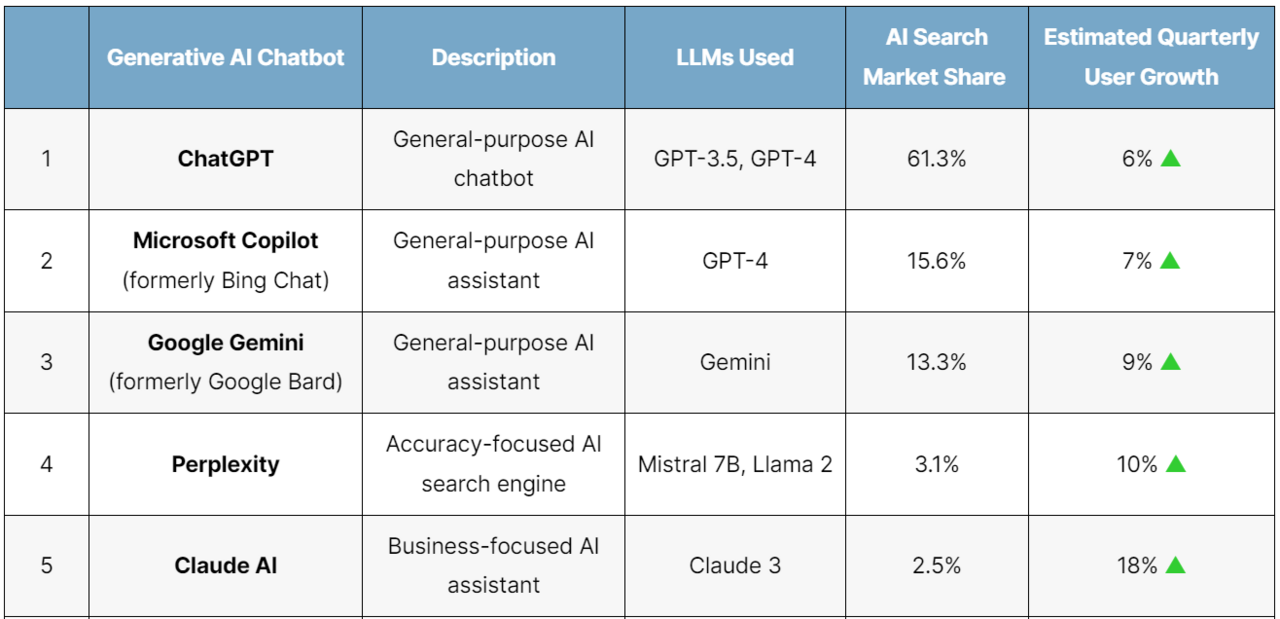This screenshot has height=619, width=1280.
Task: Click the green up arrow beside 9%
Action: 1171,362
